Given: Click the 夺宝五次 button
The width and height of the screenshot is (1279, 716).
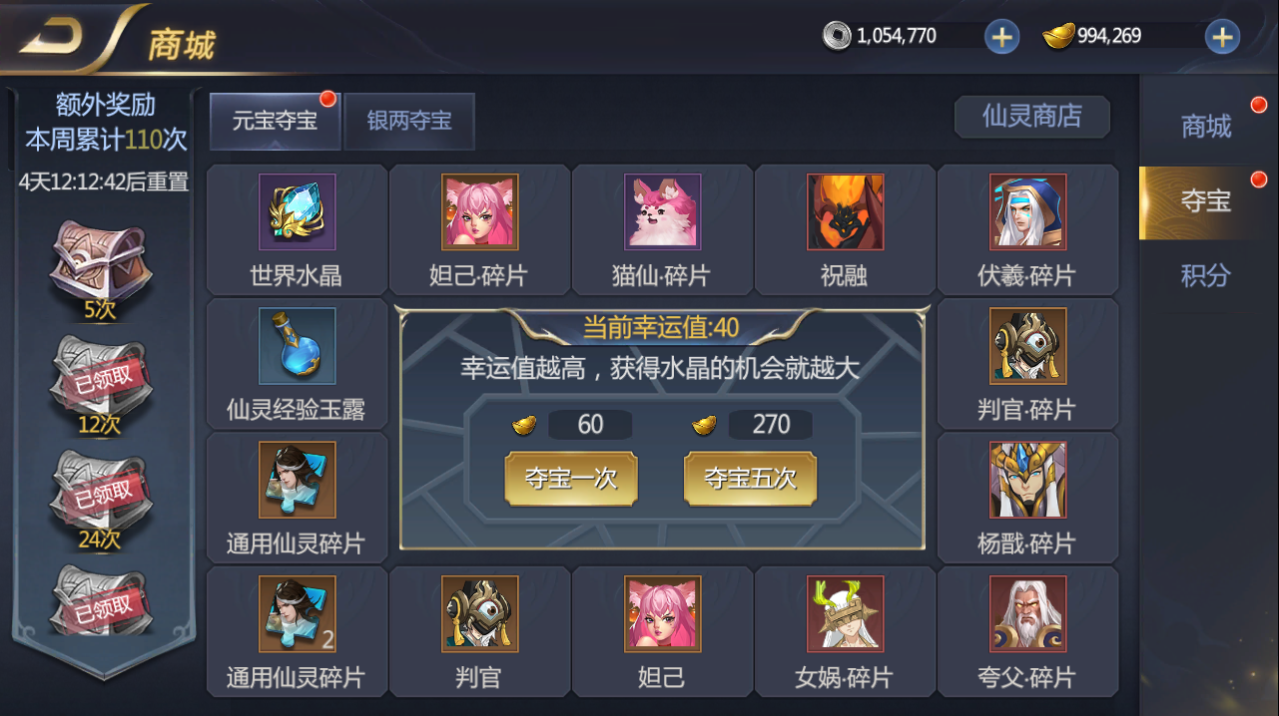Looking at the screenshot, I should (x=750, y=478).
